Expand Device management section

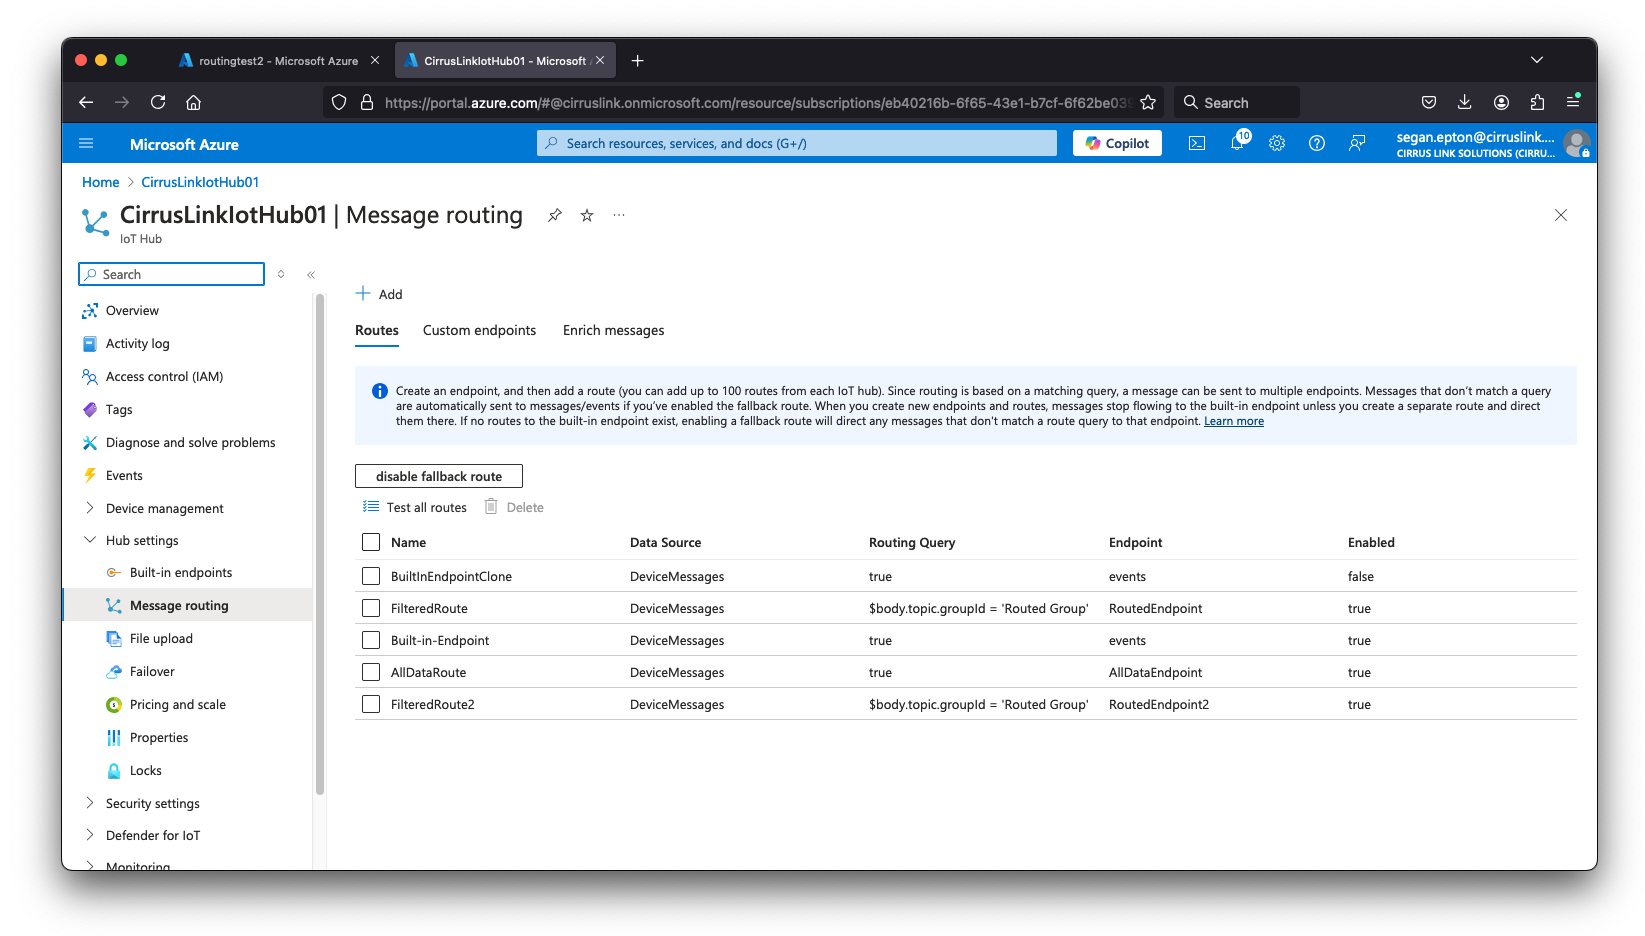click(90, 508)
